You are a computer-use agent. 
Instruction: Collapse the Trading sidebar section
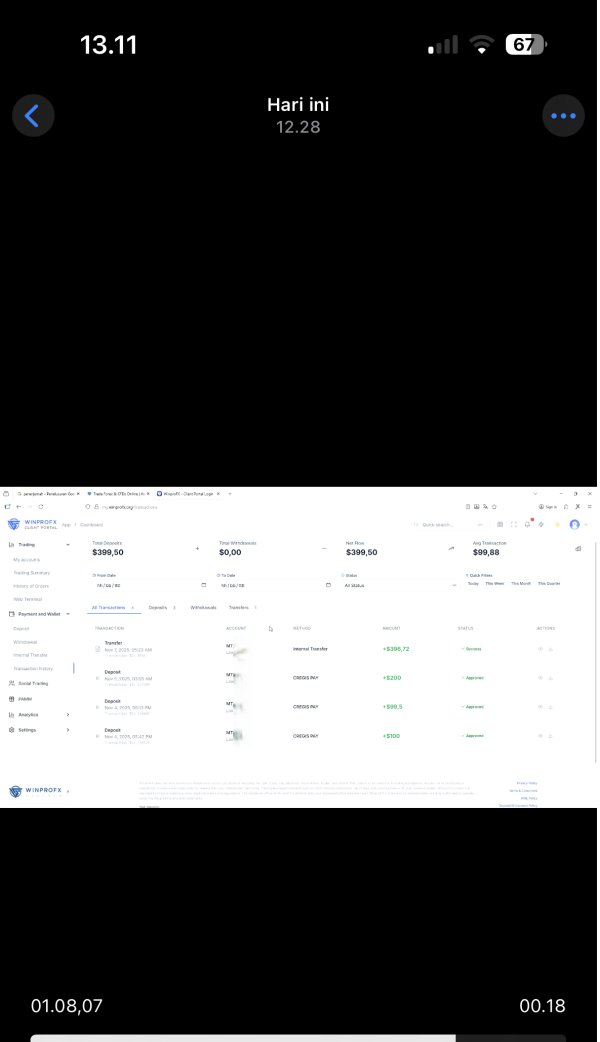click(x=68, y=545)
